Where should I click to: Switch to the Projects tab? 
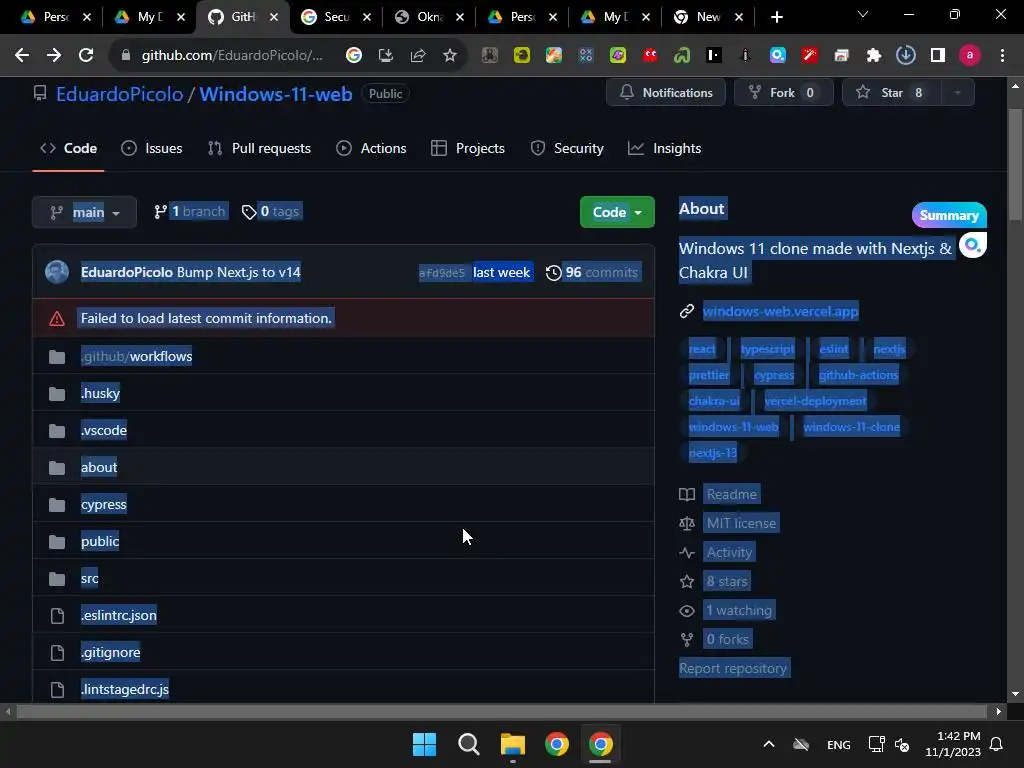(468, 148)
